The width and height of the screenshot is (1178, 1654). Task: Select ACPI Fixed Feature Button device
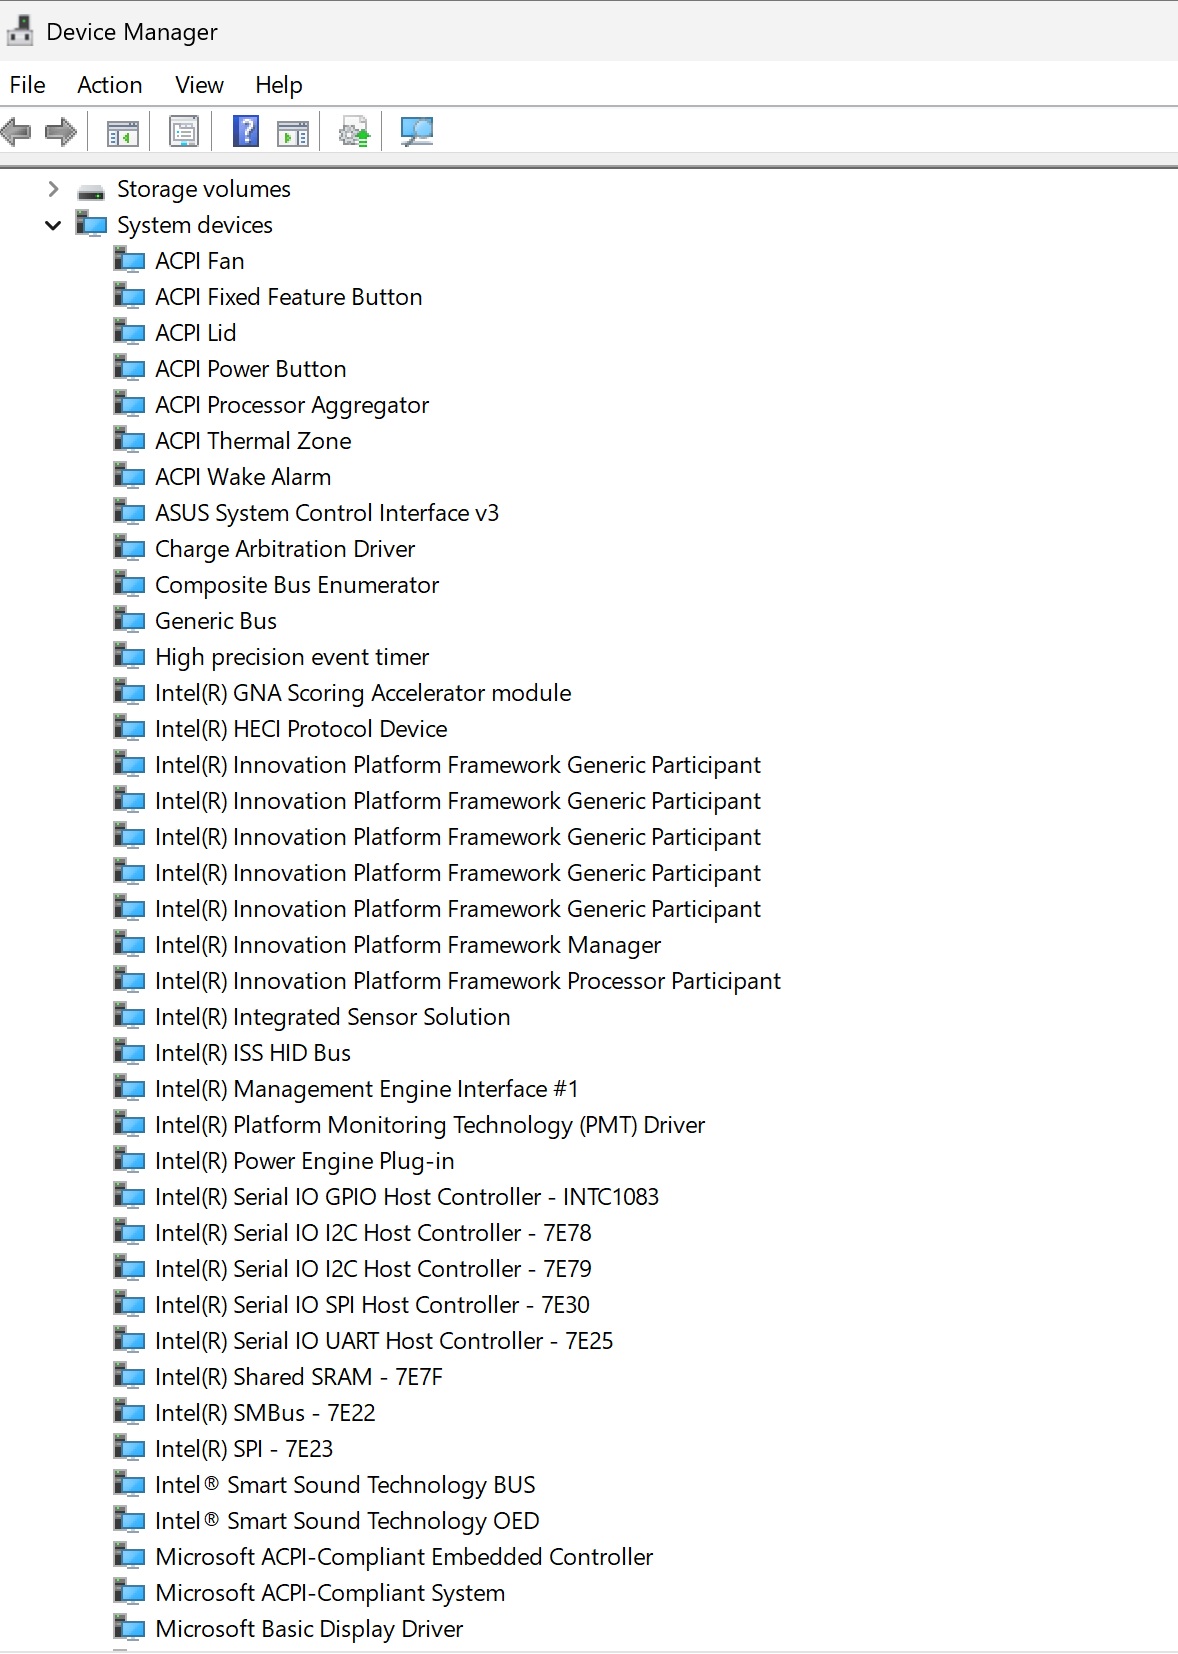pos(289,297)
